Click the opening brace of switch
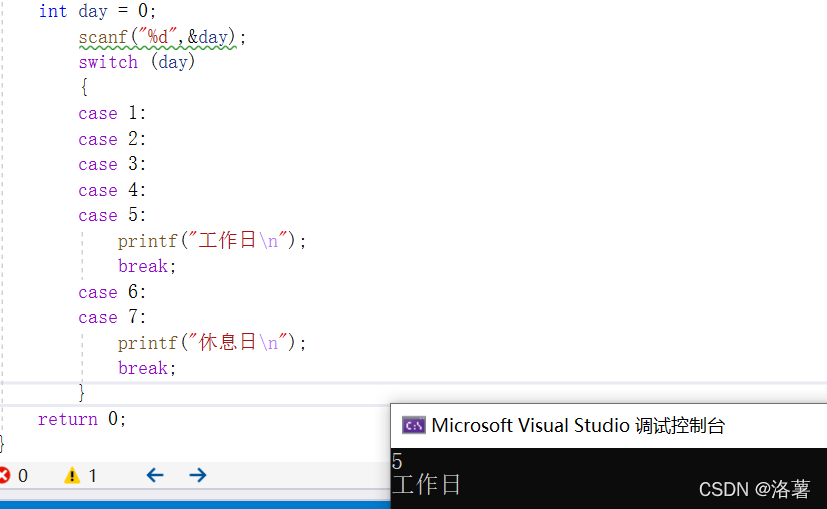827x509 pixels. coord(84,87)
